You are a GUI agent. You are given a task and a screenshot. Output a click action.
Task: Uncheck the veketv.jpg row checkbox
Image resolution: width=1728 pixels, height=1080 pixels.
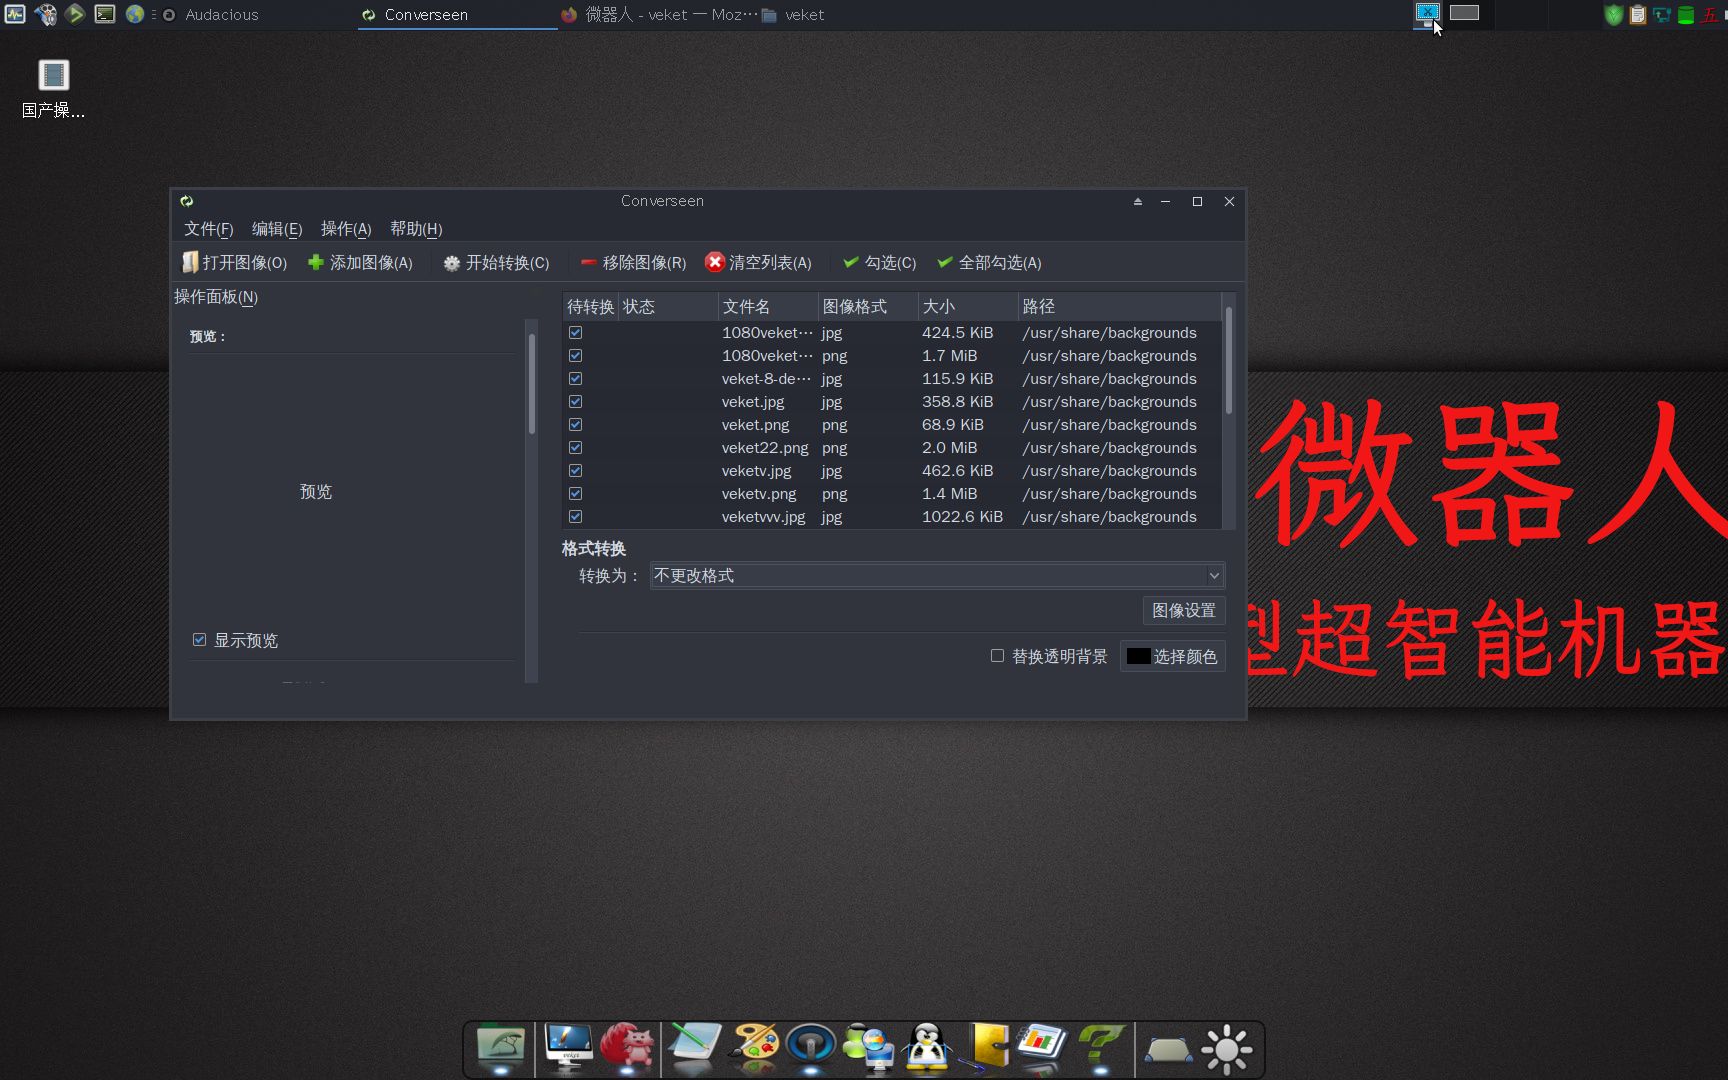click(x=575, y=470)
